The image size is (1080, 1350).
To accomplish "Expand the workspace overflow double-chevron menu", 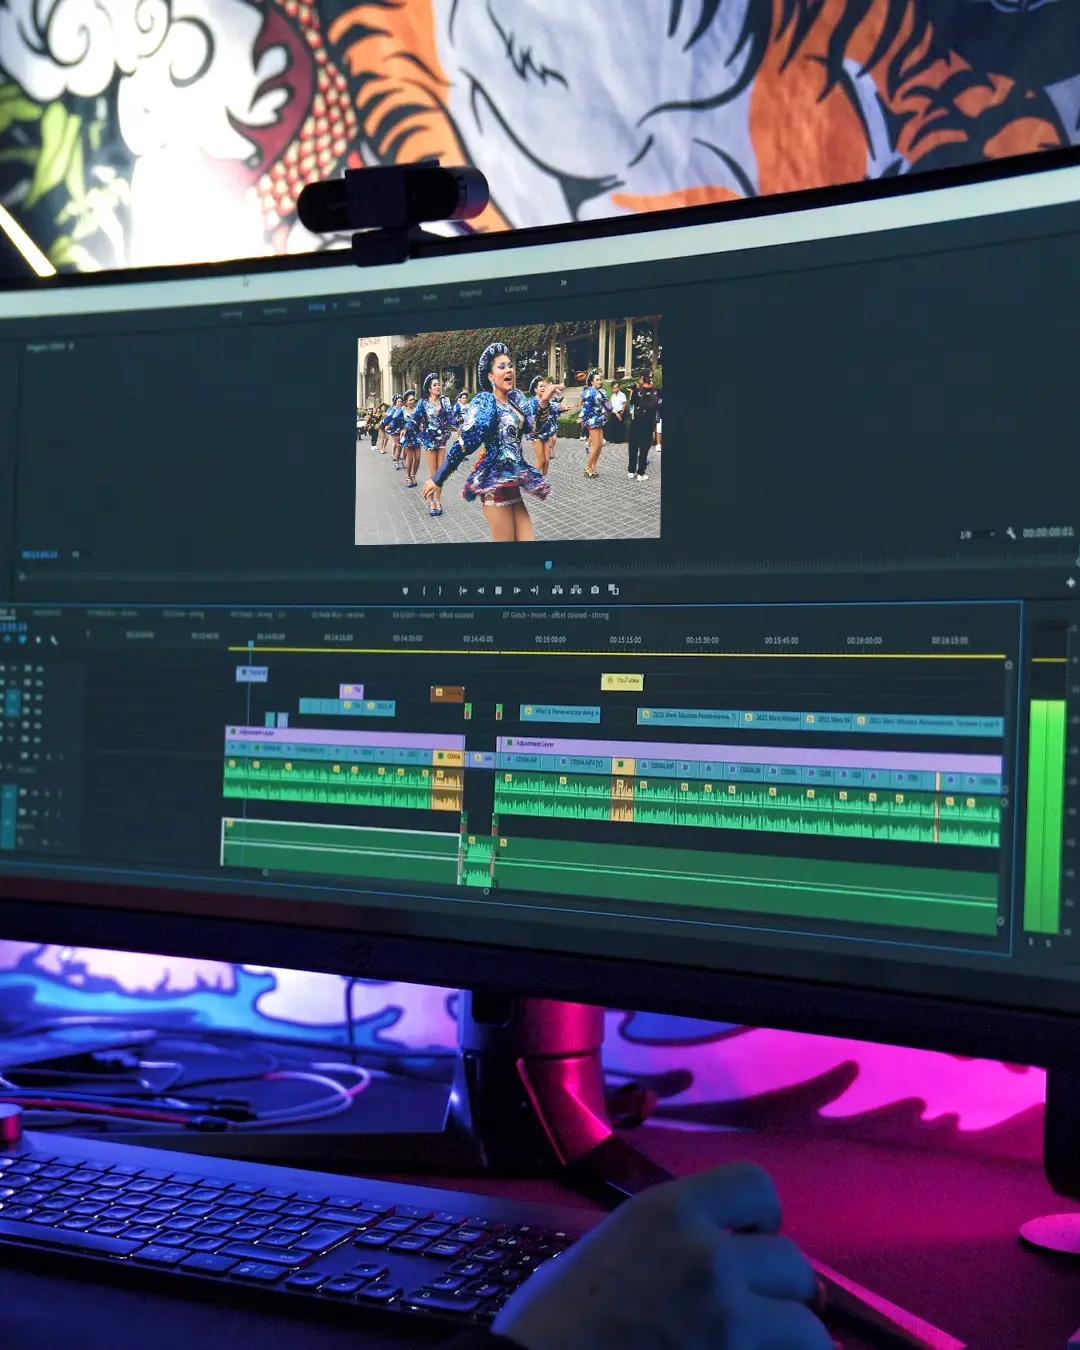I will point(564,283).
